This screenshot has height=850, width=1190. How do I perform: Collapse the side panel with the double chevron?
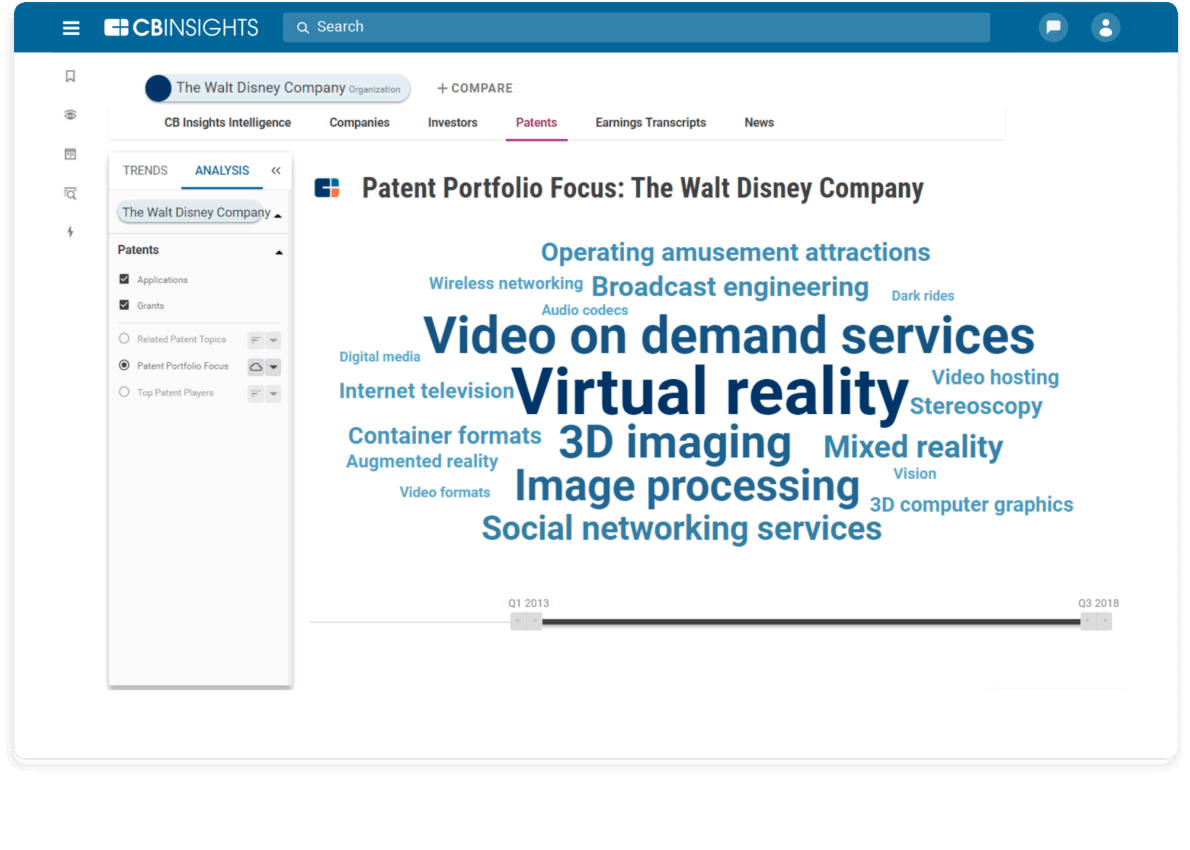tap(275, 171)
